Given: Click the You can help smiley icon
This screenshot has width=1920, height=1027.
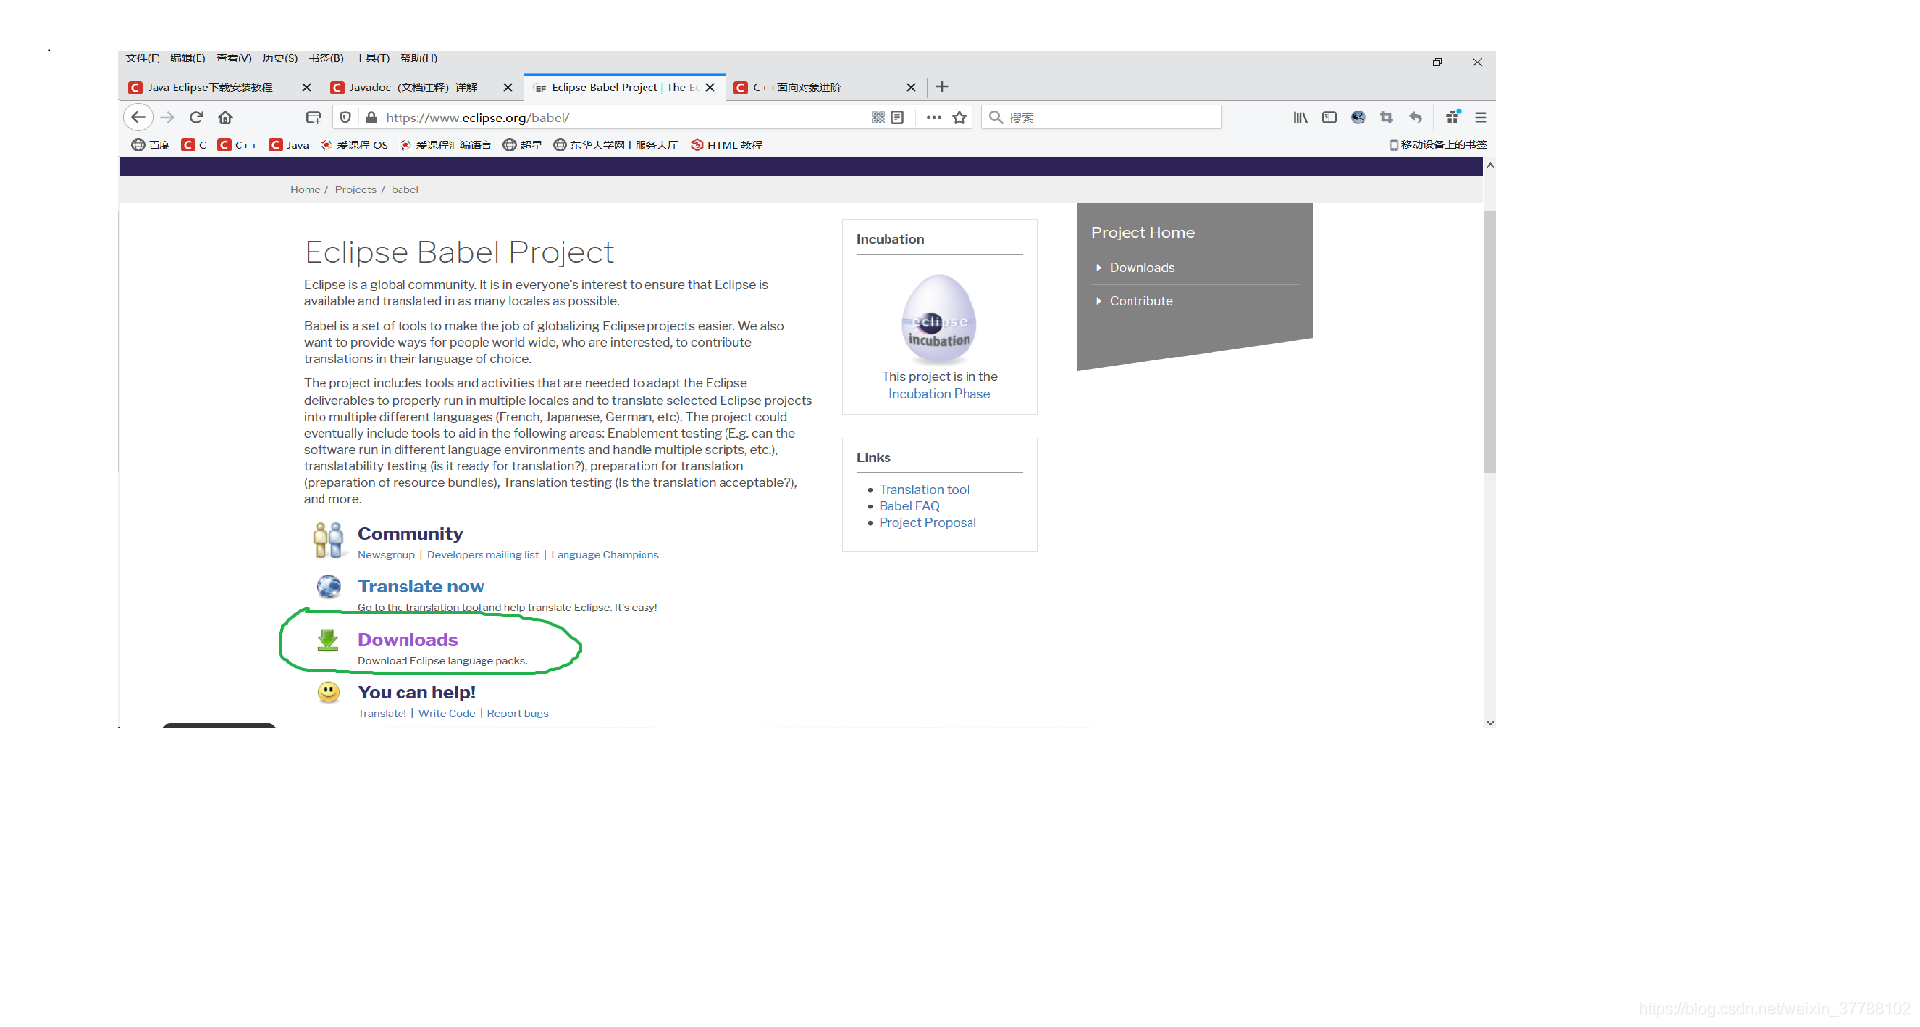Looking at the screenshot, I should [x=329, y=692].
